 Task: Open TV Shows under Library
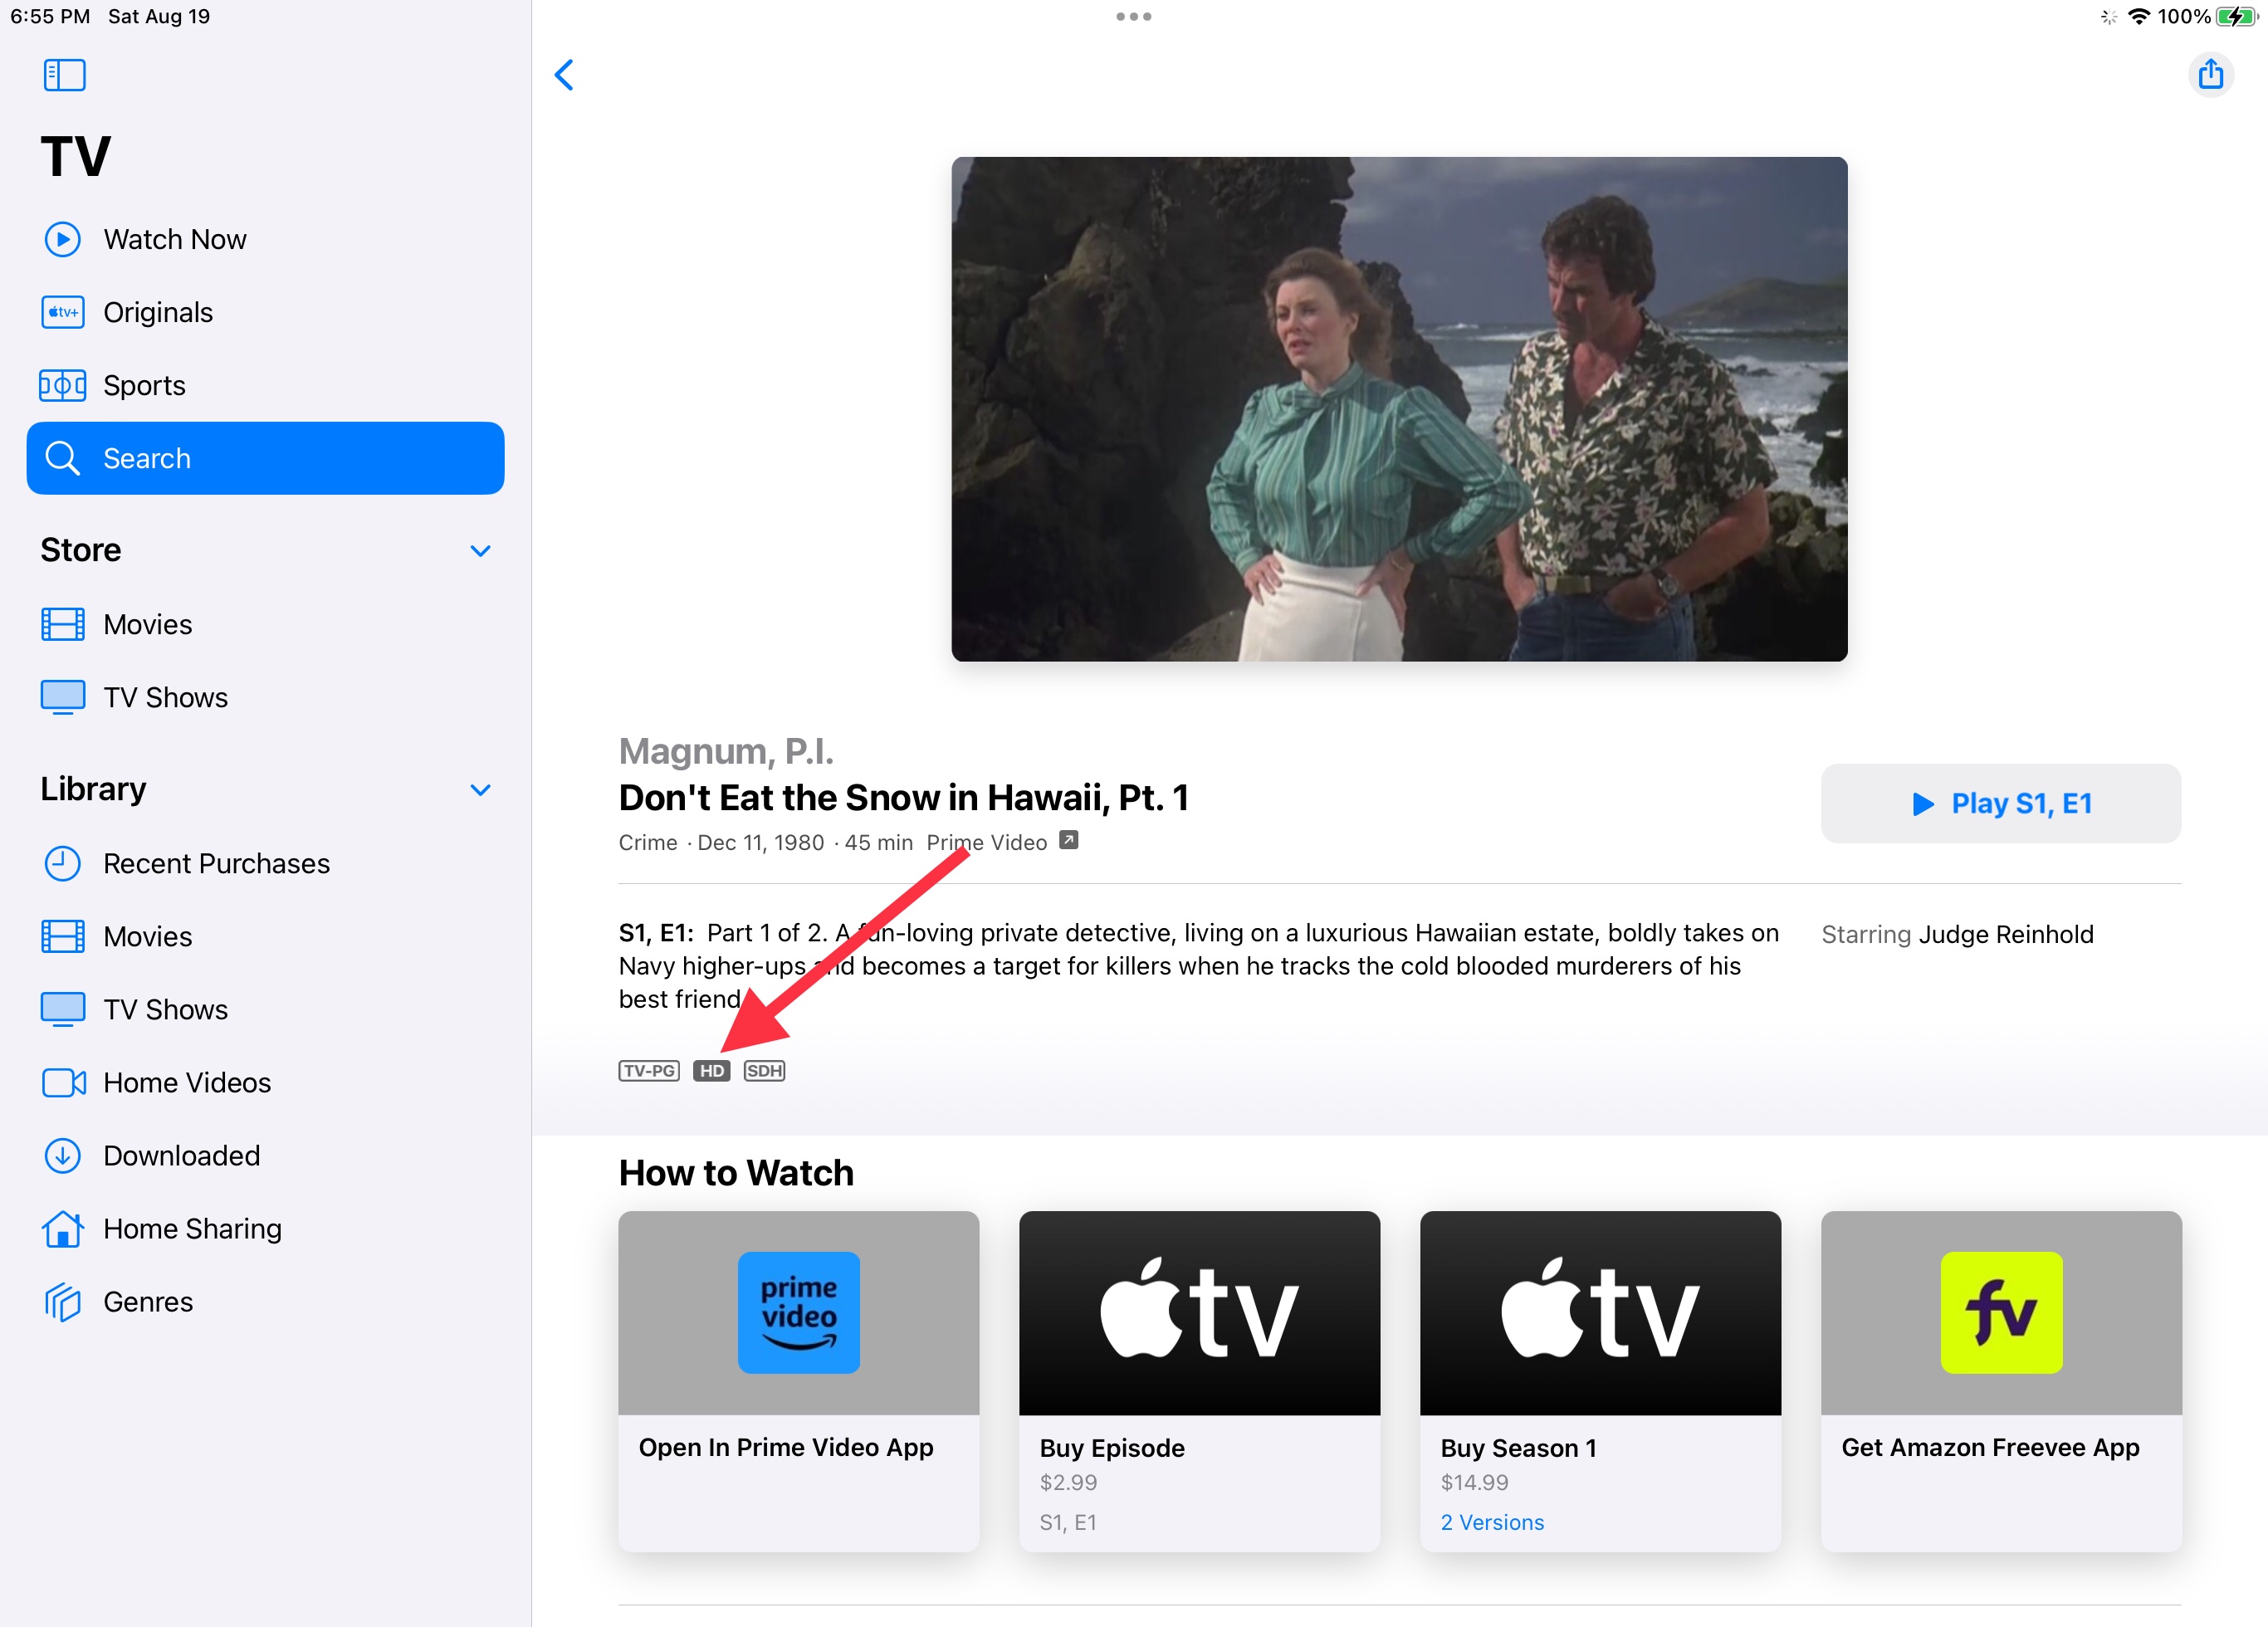coord(165,1009)
